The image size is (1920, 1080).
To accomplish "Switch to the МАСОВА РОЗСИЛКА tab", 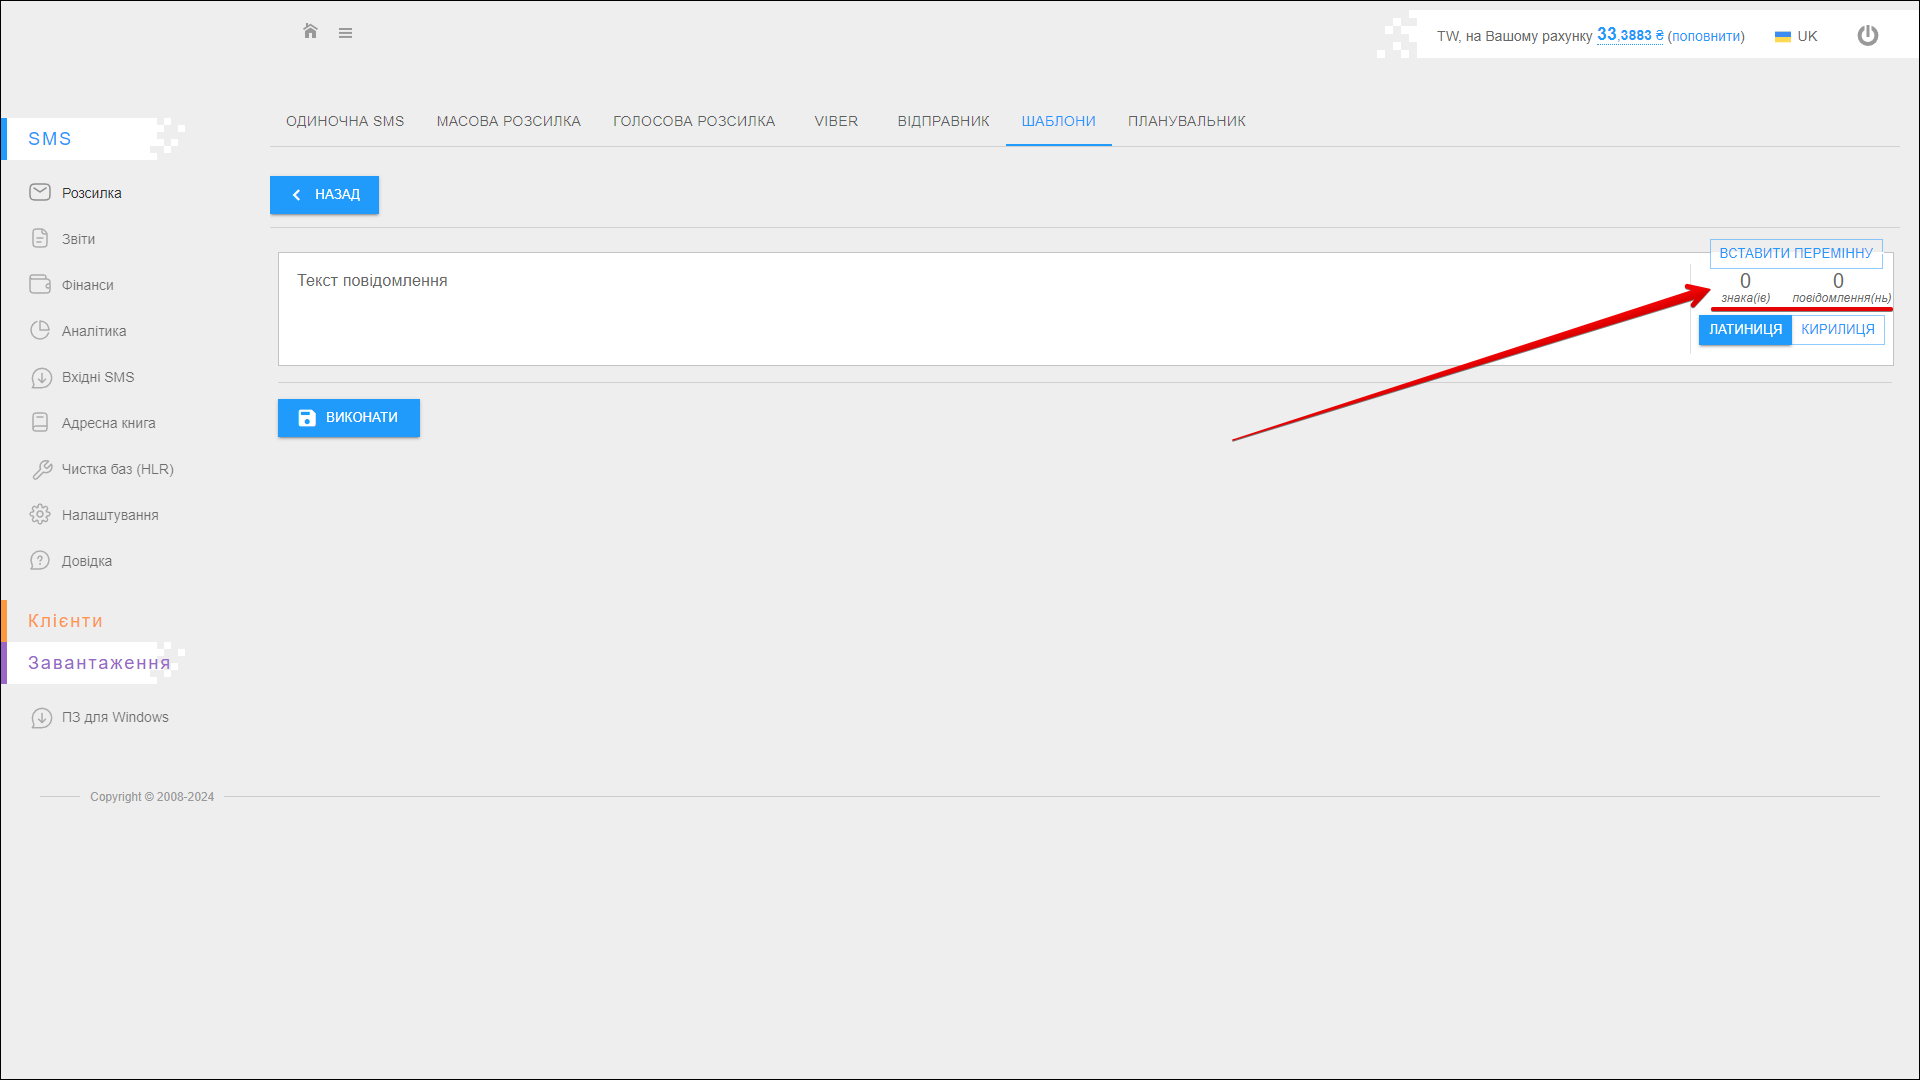I will click(508, 121).
